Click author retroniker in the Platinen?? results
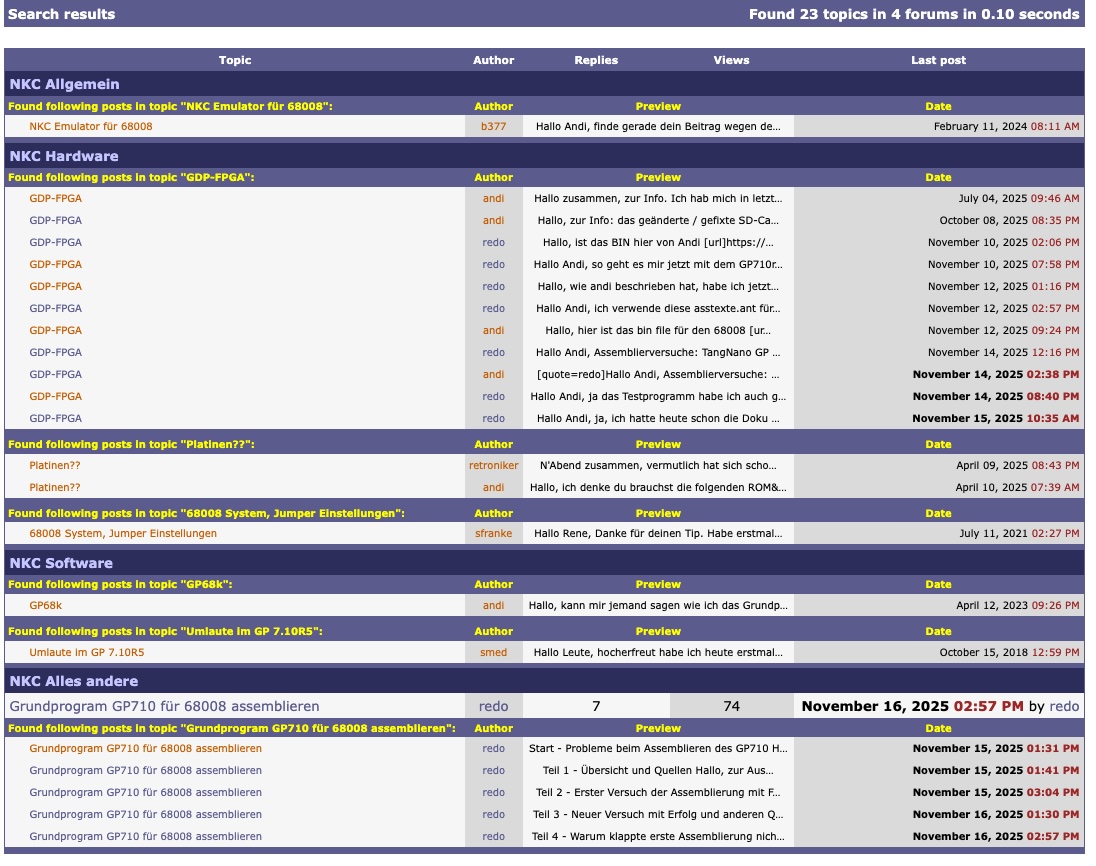This screenshot has width=1096, height=866. click(493, 466)
